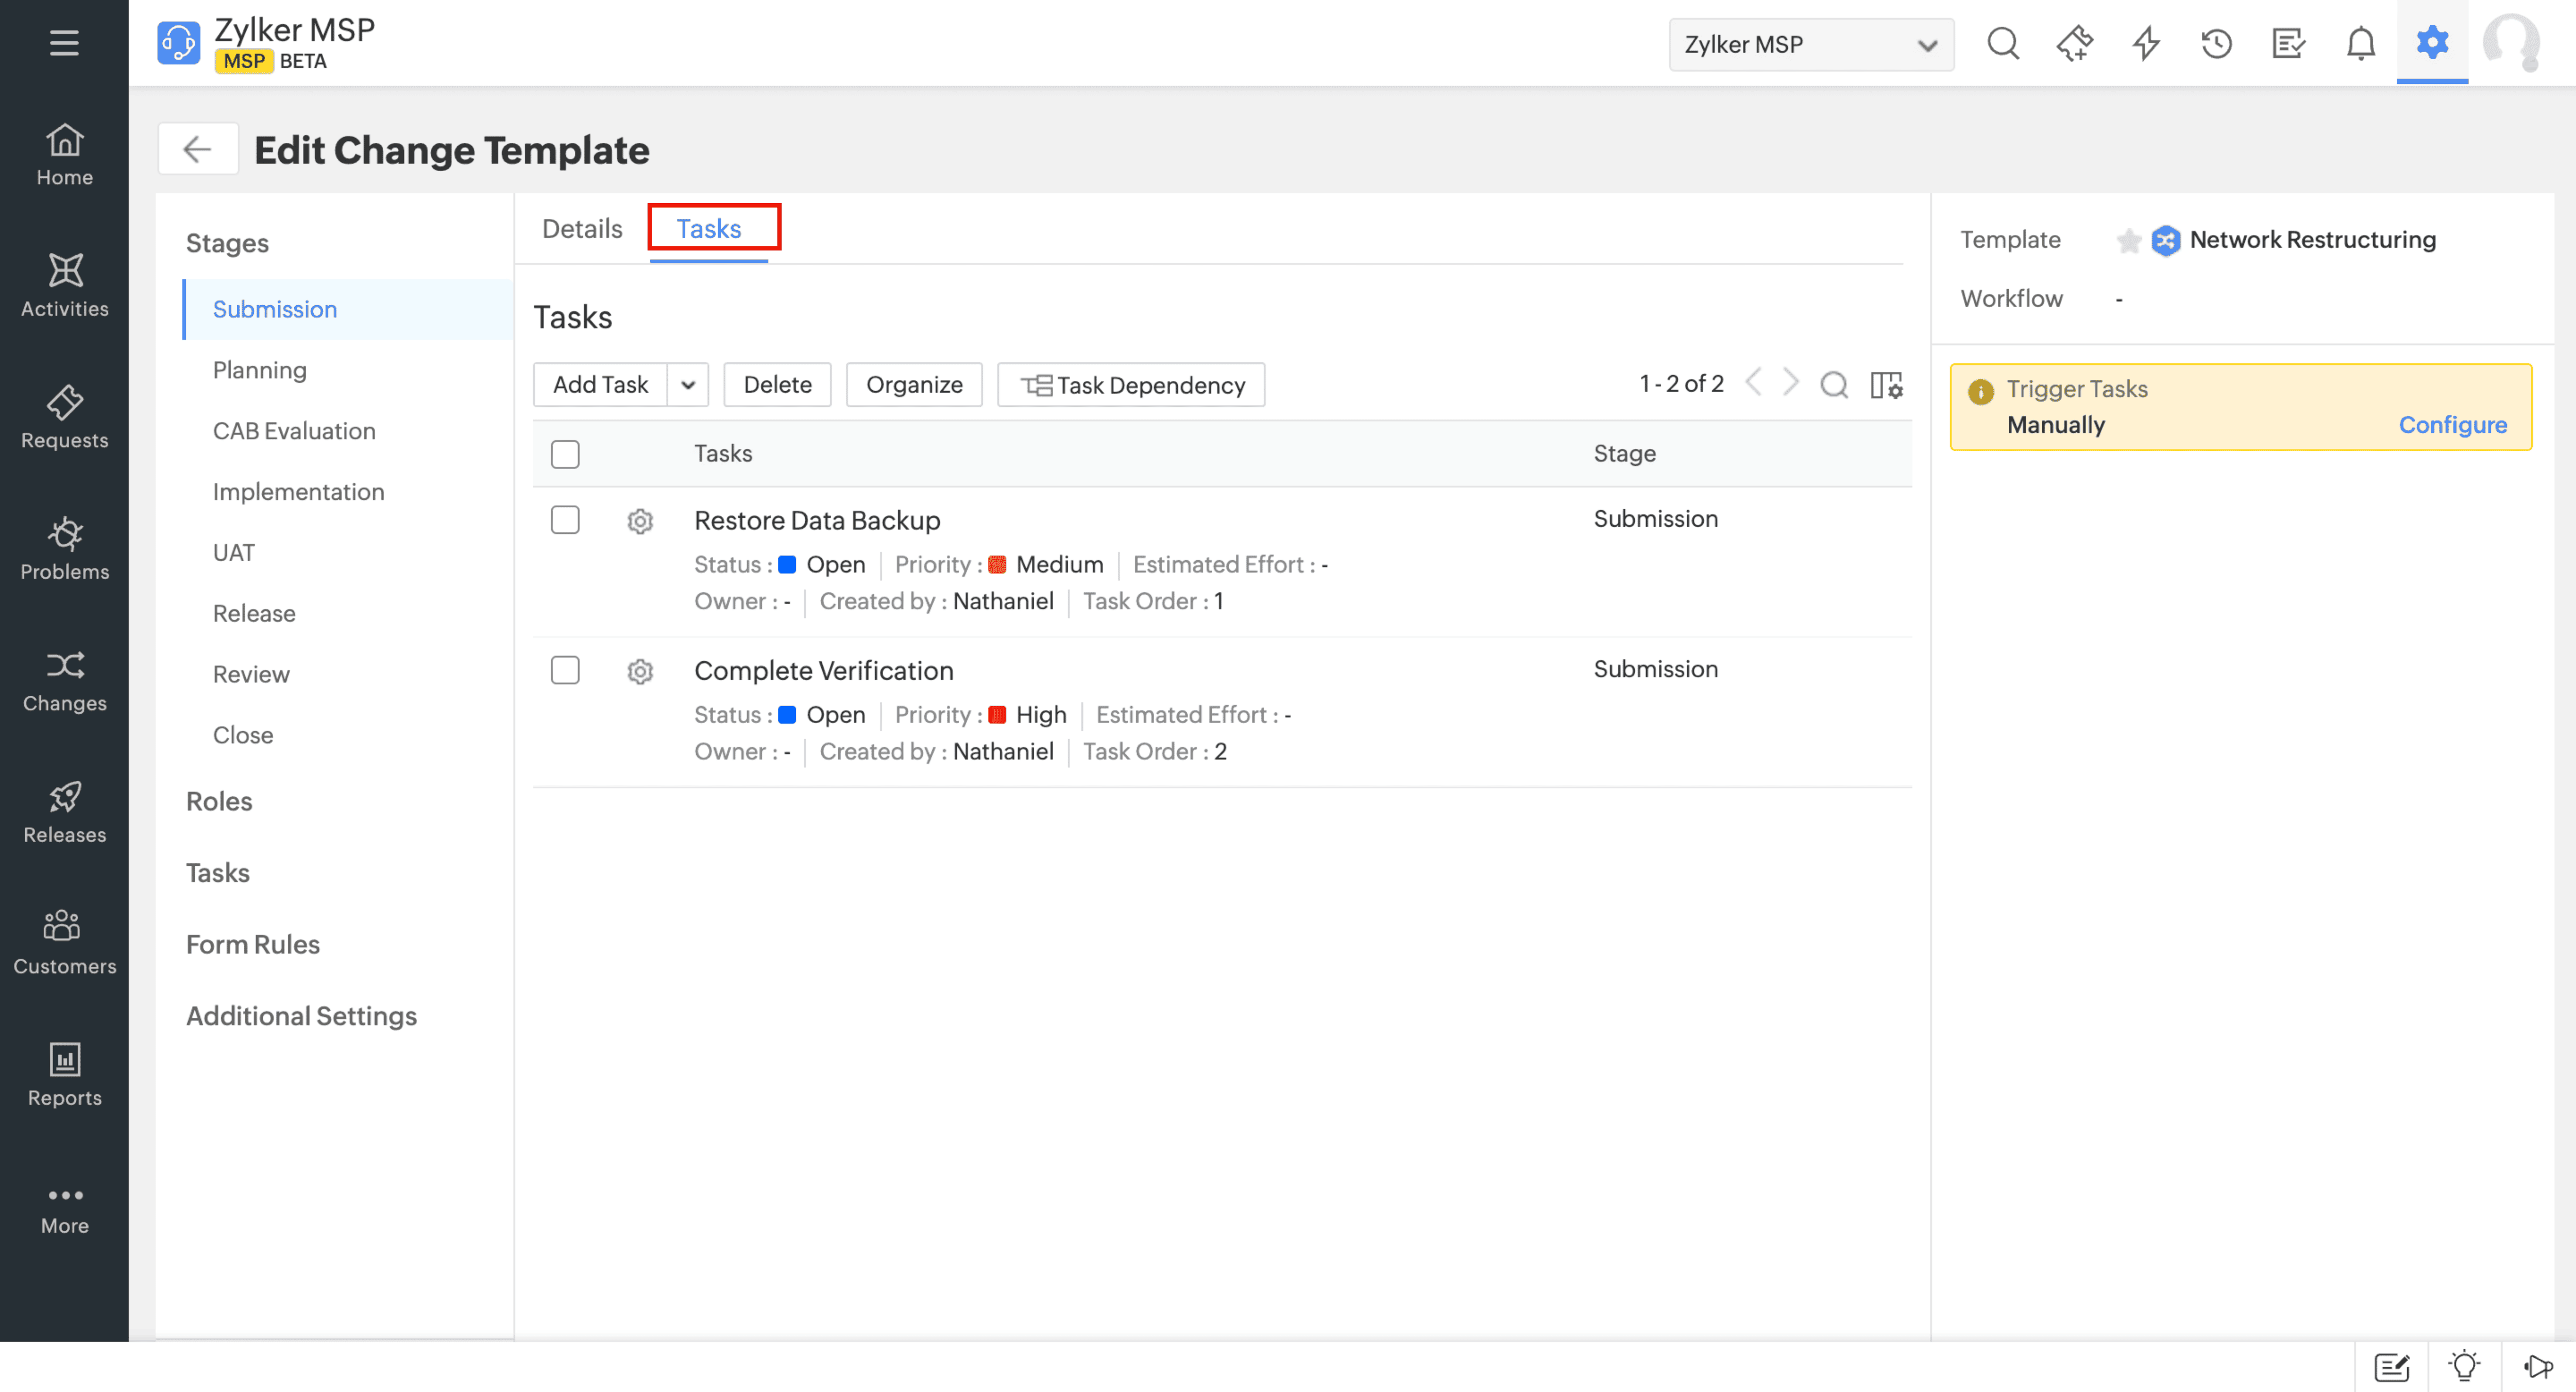Open the admin settings gear icon

click(2432, 43)
